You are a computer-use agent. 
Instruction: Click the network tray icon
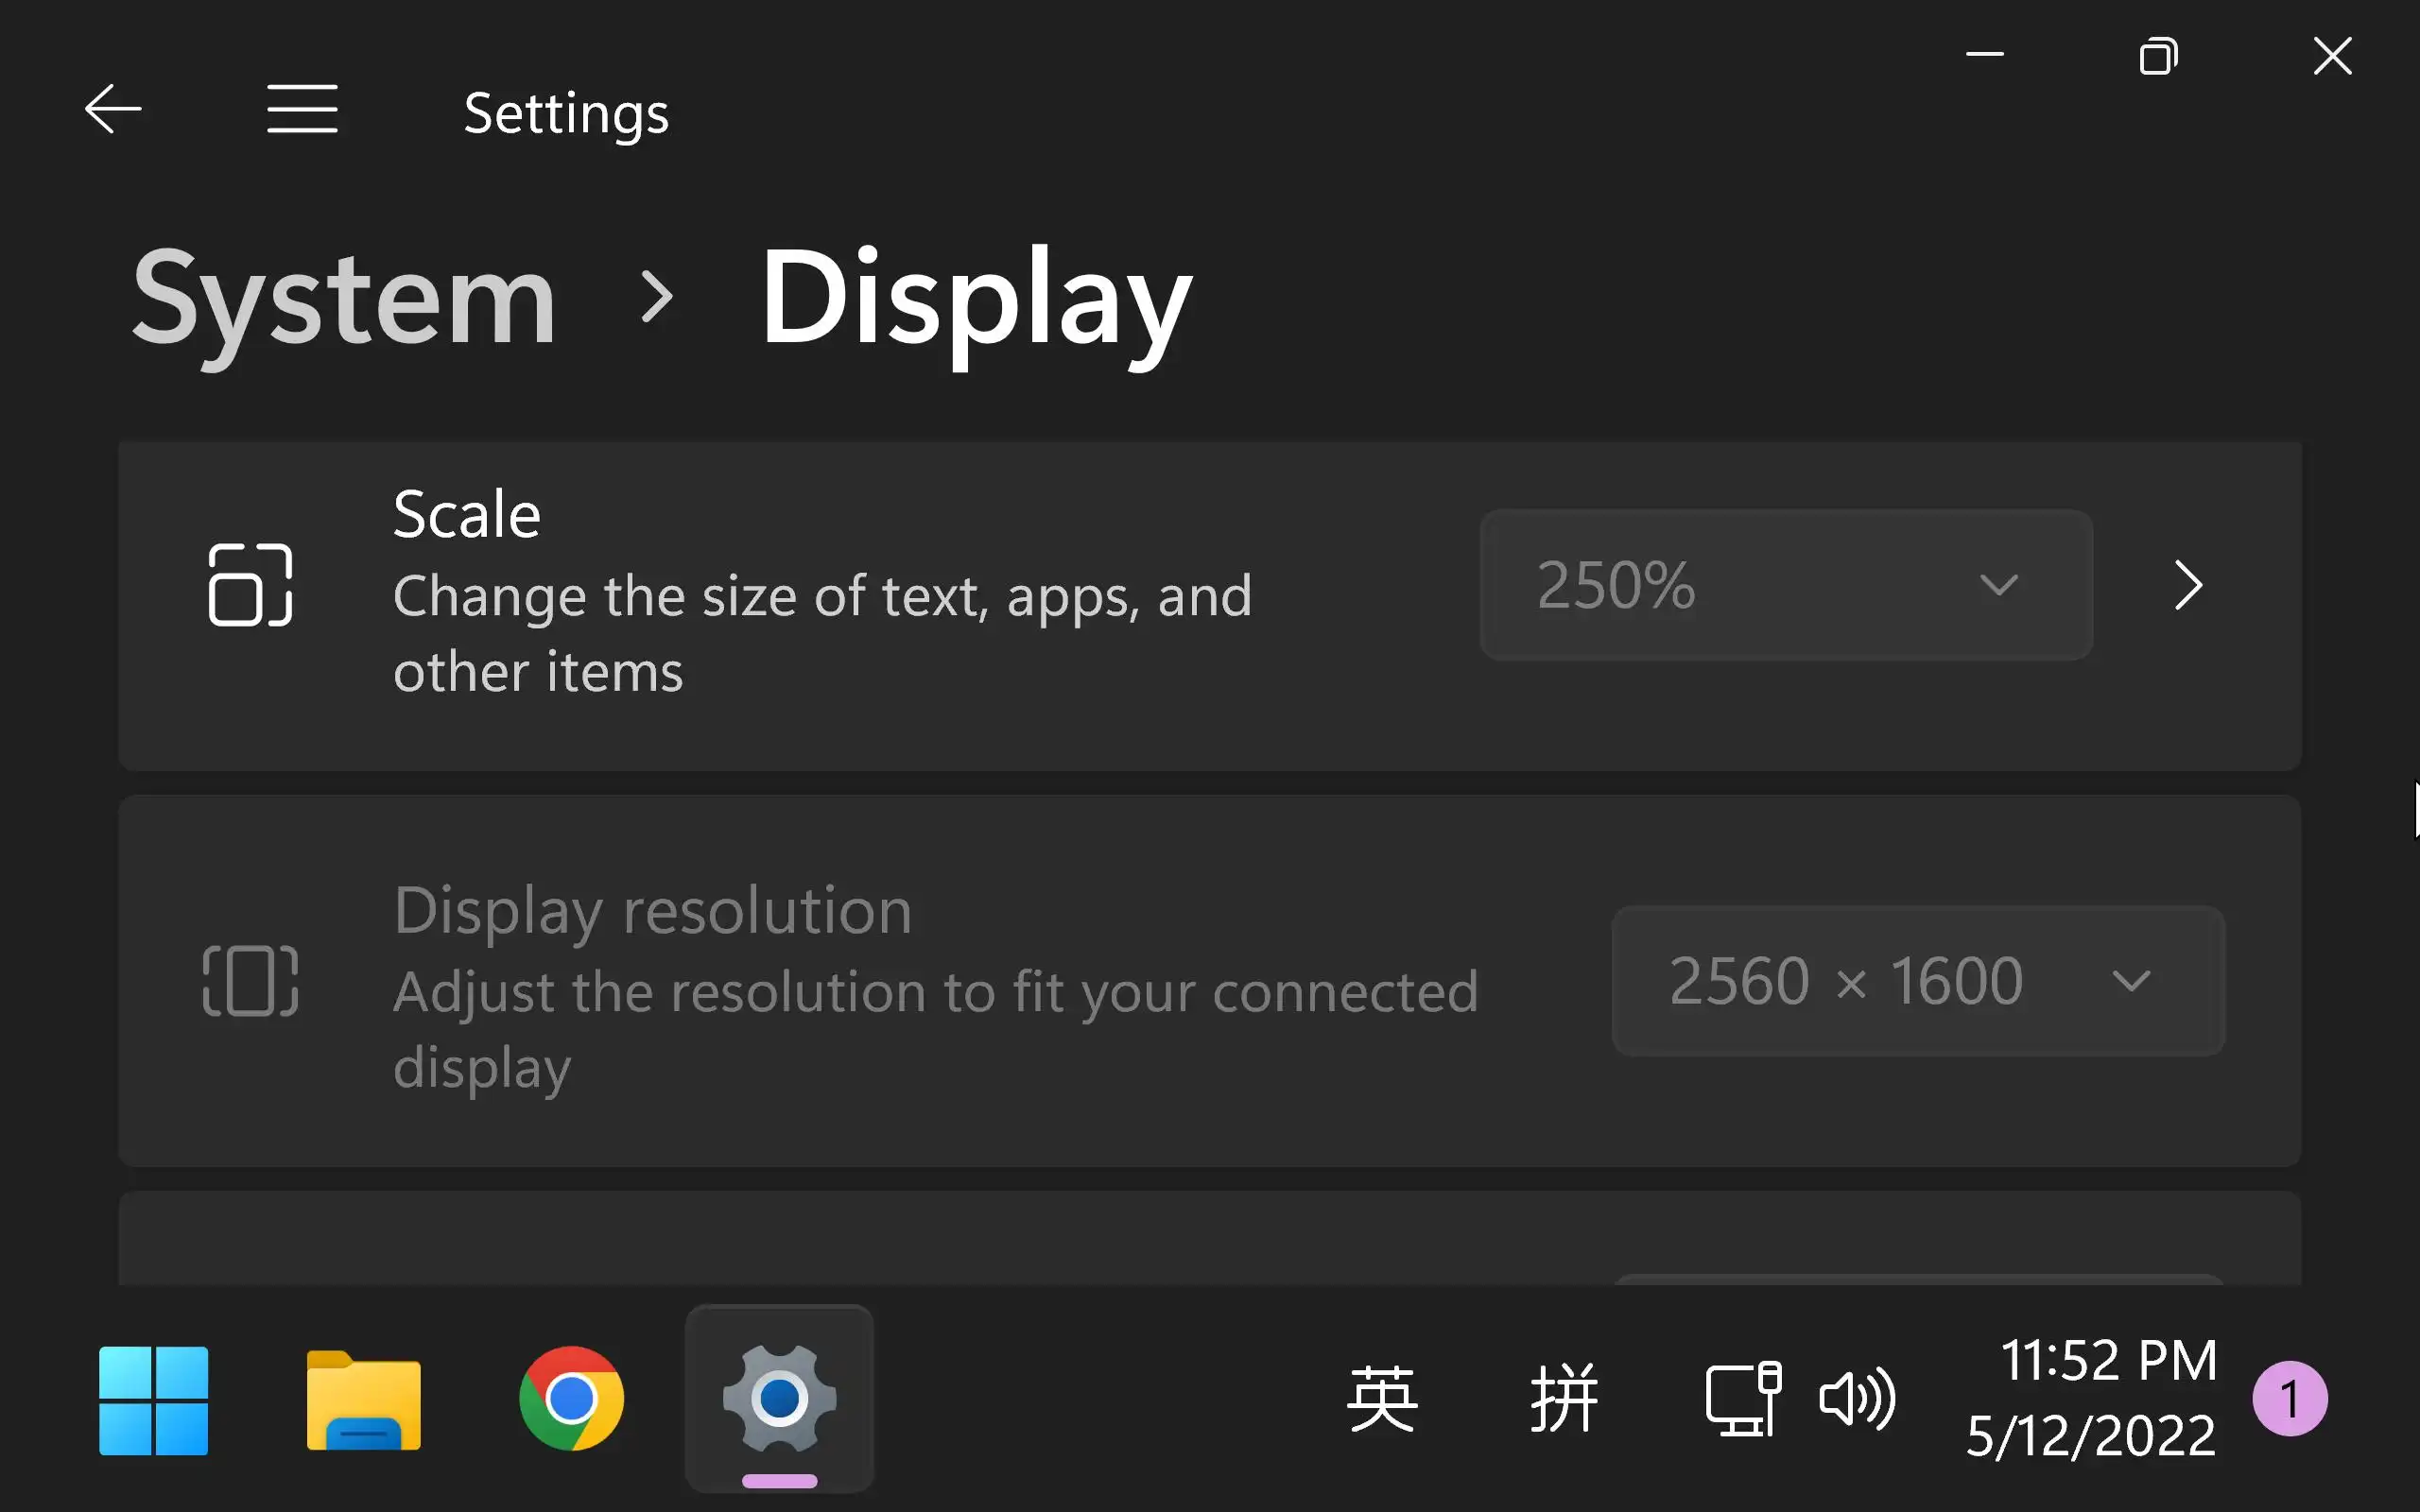click(1742, 1398)
